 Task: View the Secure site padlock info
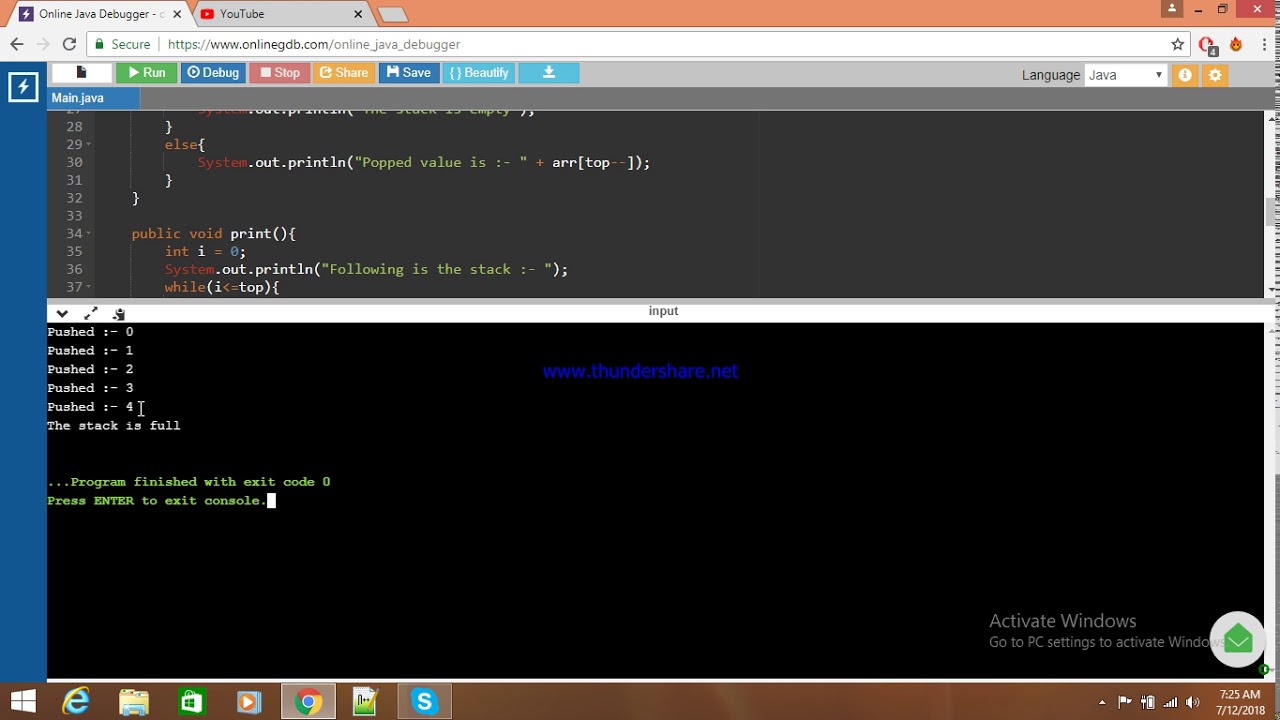point(122,44)
